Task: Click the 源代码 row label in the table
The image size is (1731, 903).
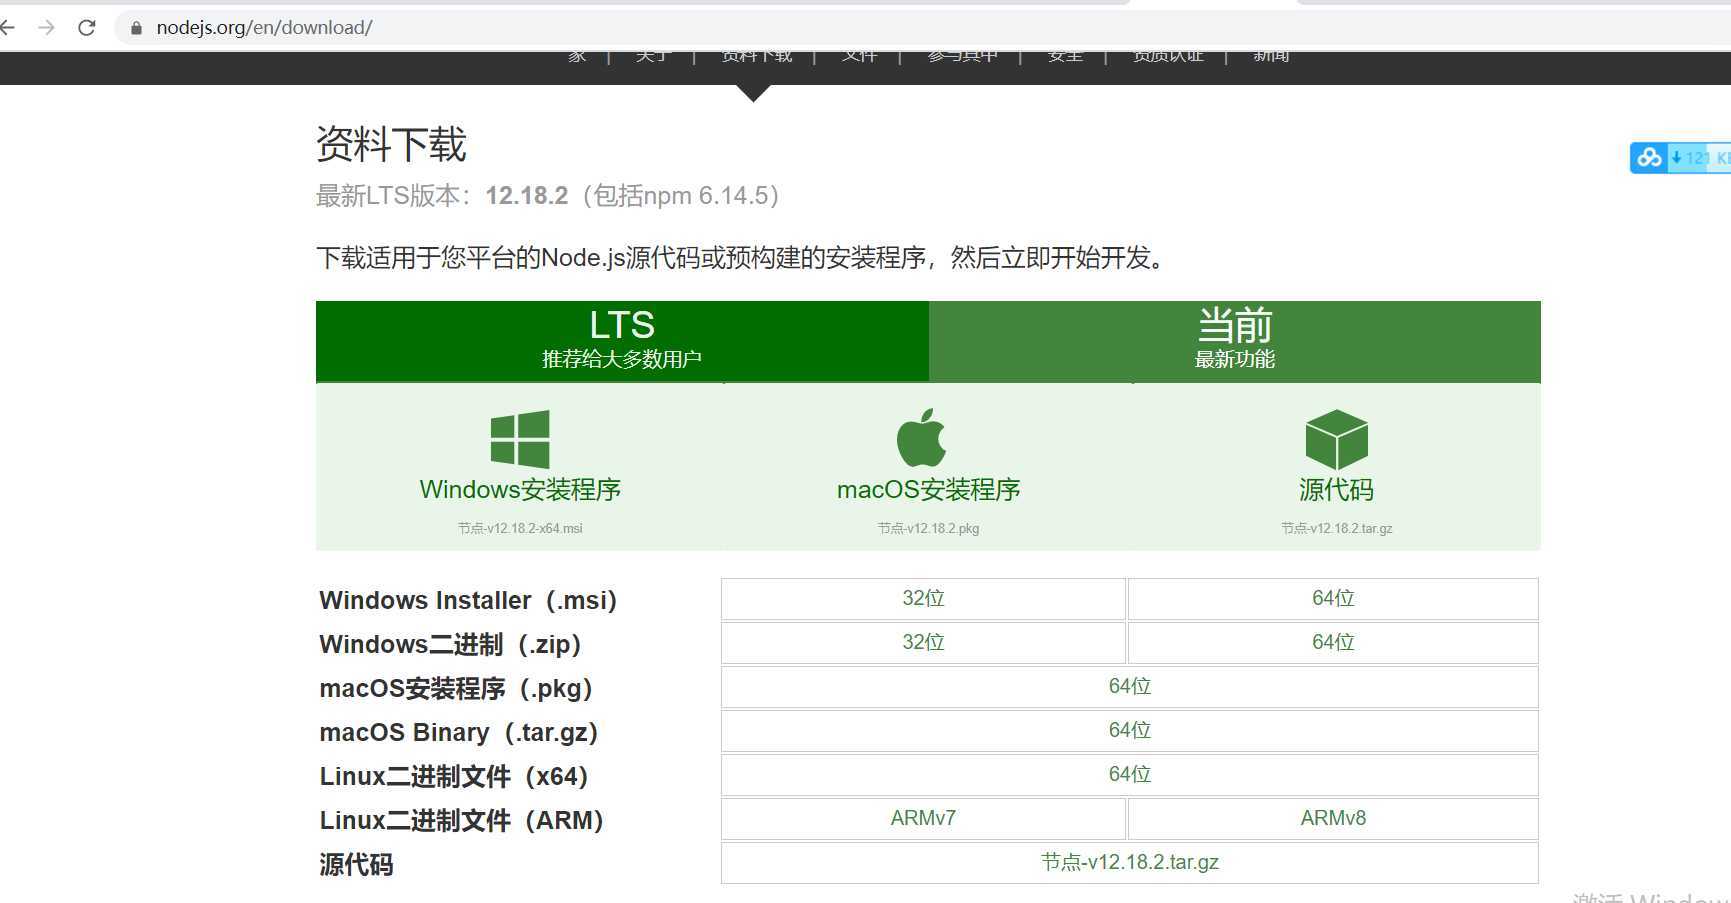Action: (x=356, y=864)
